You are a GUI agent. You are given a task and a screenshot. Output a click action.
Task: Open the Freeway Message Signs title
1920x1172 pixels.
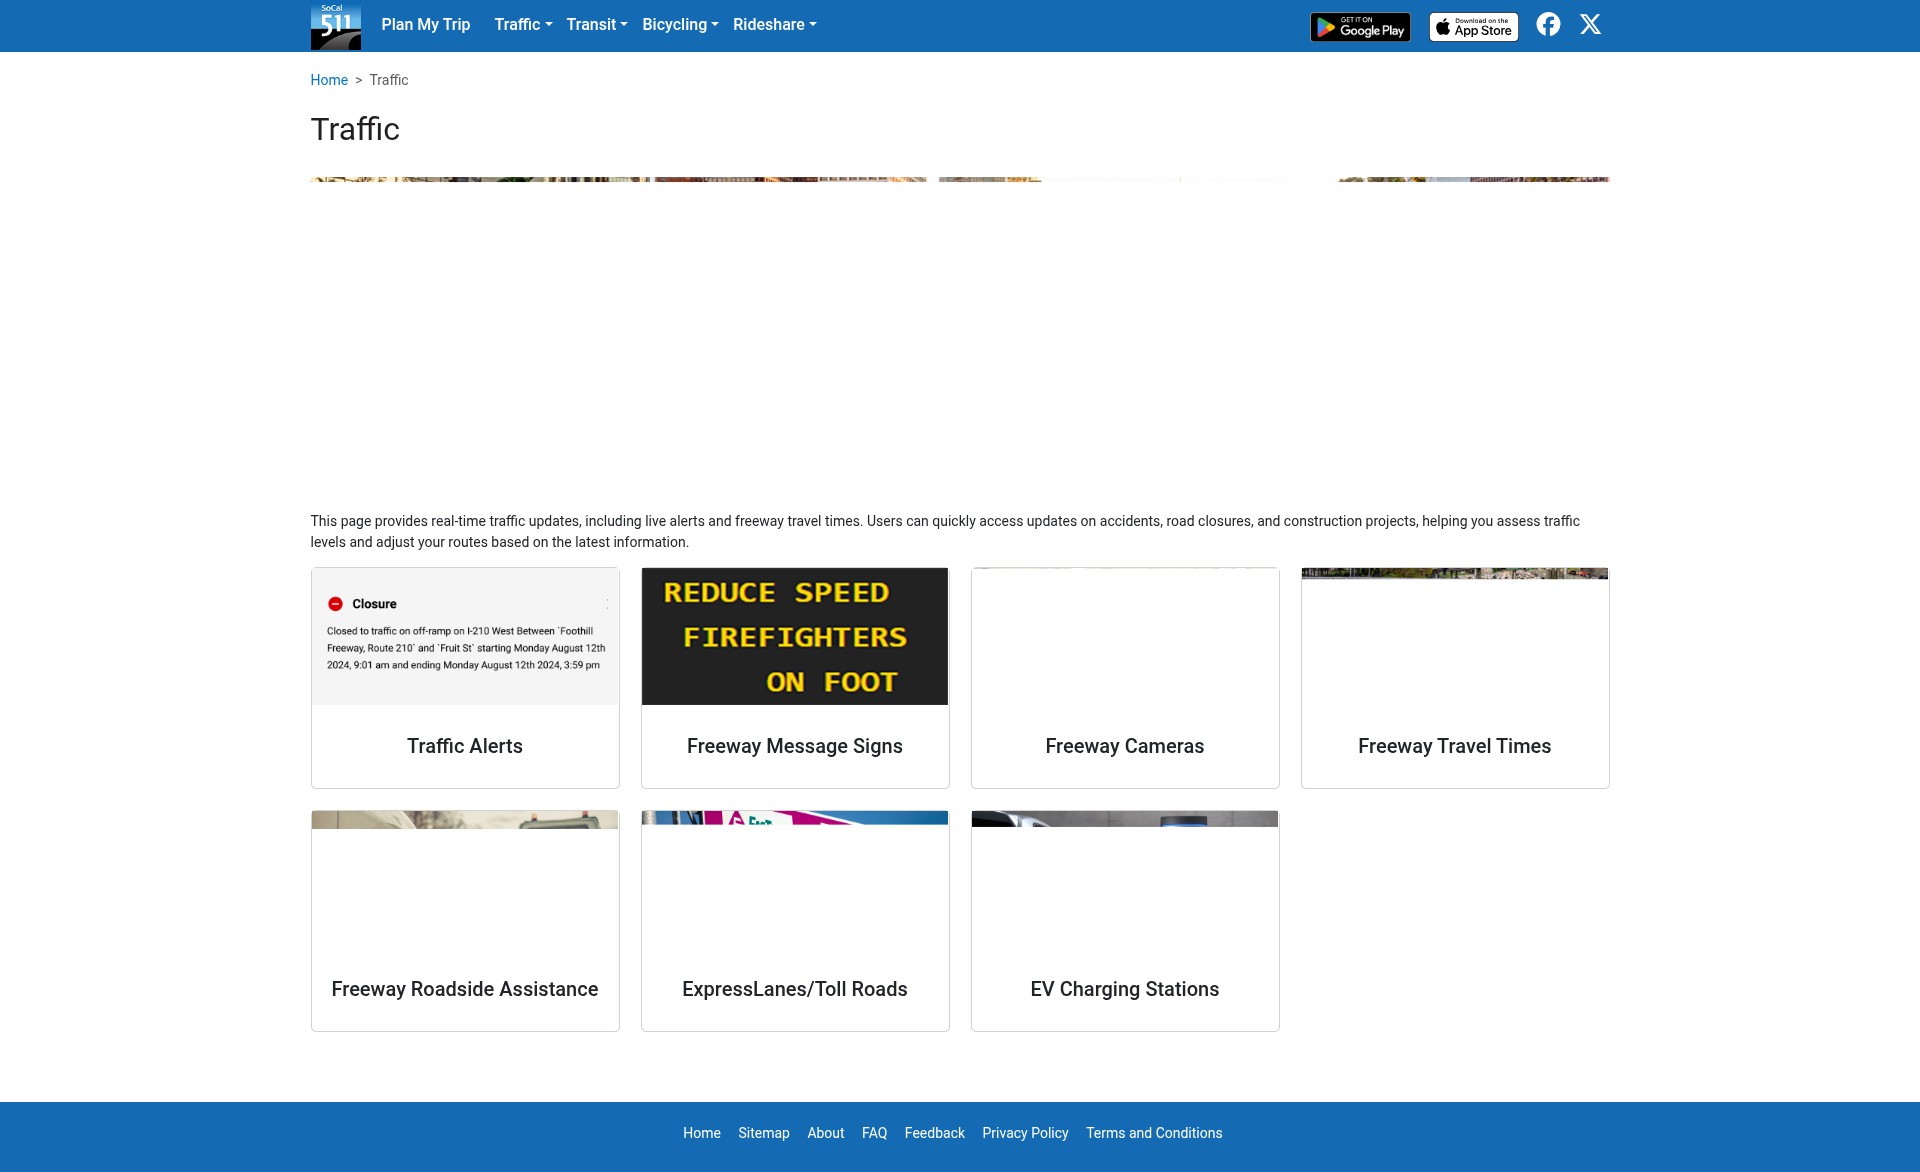coord(795,746)
